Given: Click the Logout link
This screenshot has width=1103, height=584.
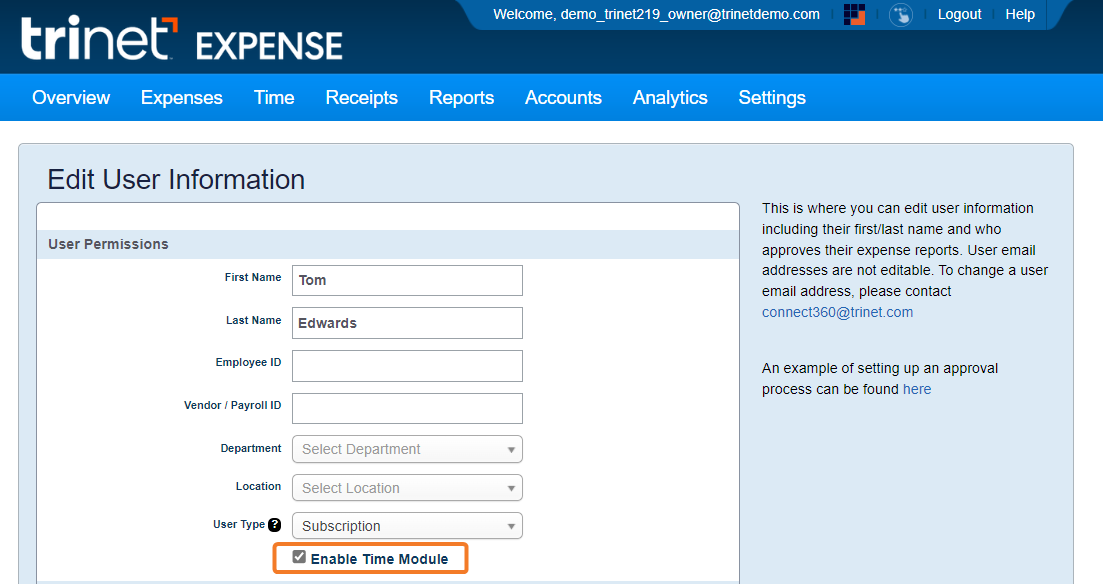Looking at the screenshot, I should click(x=959, y=14).
